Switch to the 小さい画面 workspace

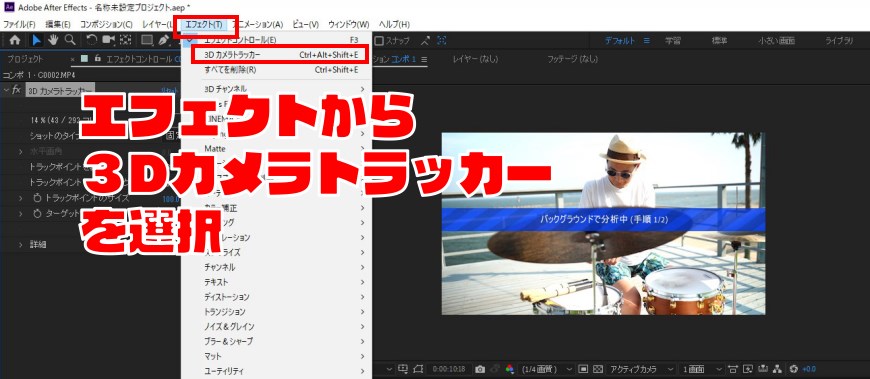tap(776, 41)
